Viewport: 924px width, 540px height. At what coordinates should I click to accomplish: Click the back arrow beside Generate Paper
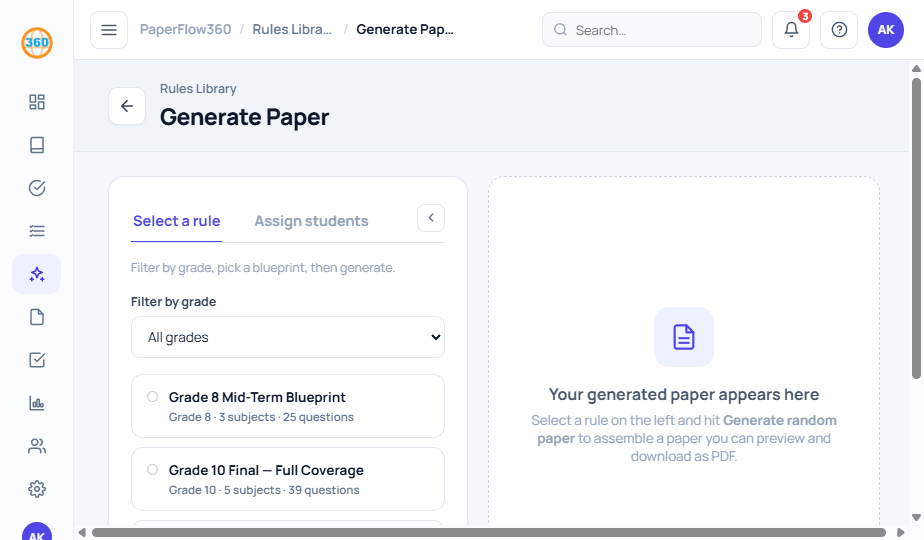pyautogui.click(x=127, y=106)
